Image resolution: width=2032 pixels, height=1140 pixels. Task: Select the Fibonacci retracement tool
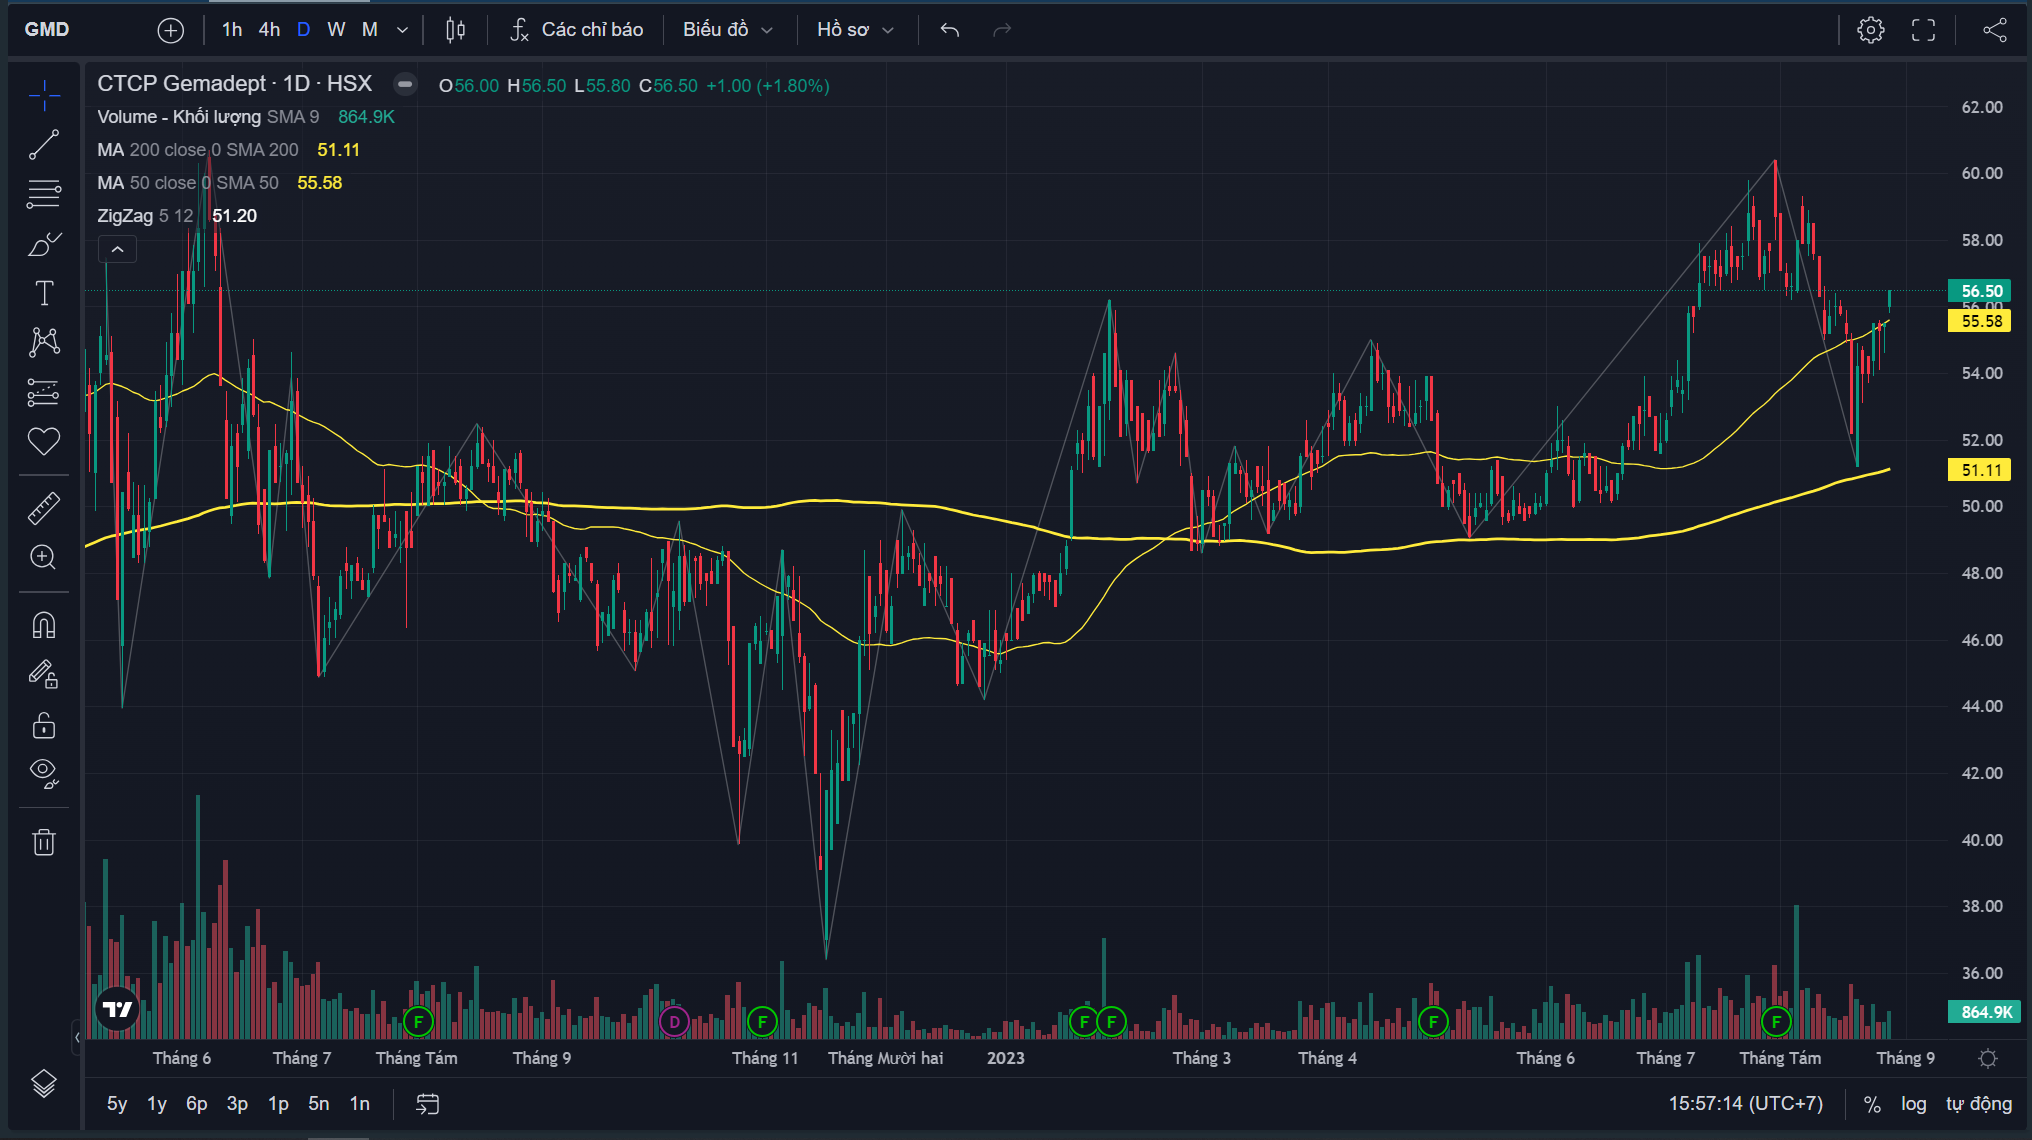[44, 194]
